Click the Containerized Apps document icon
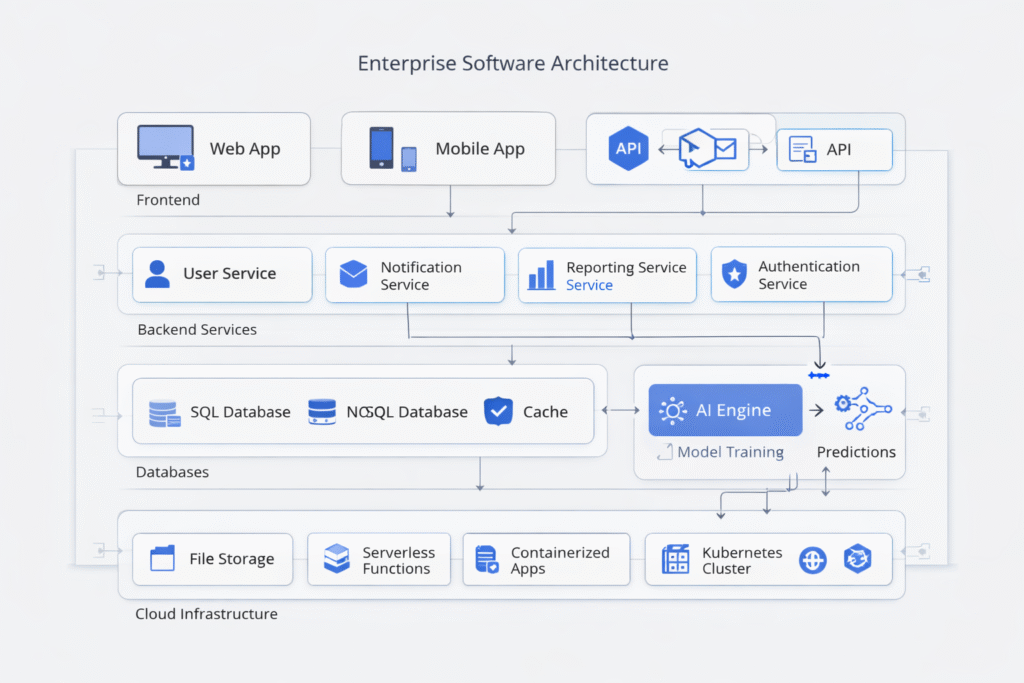Viewport: 1024px width, 683px height. click(487, 560)
